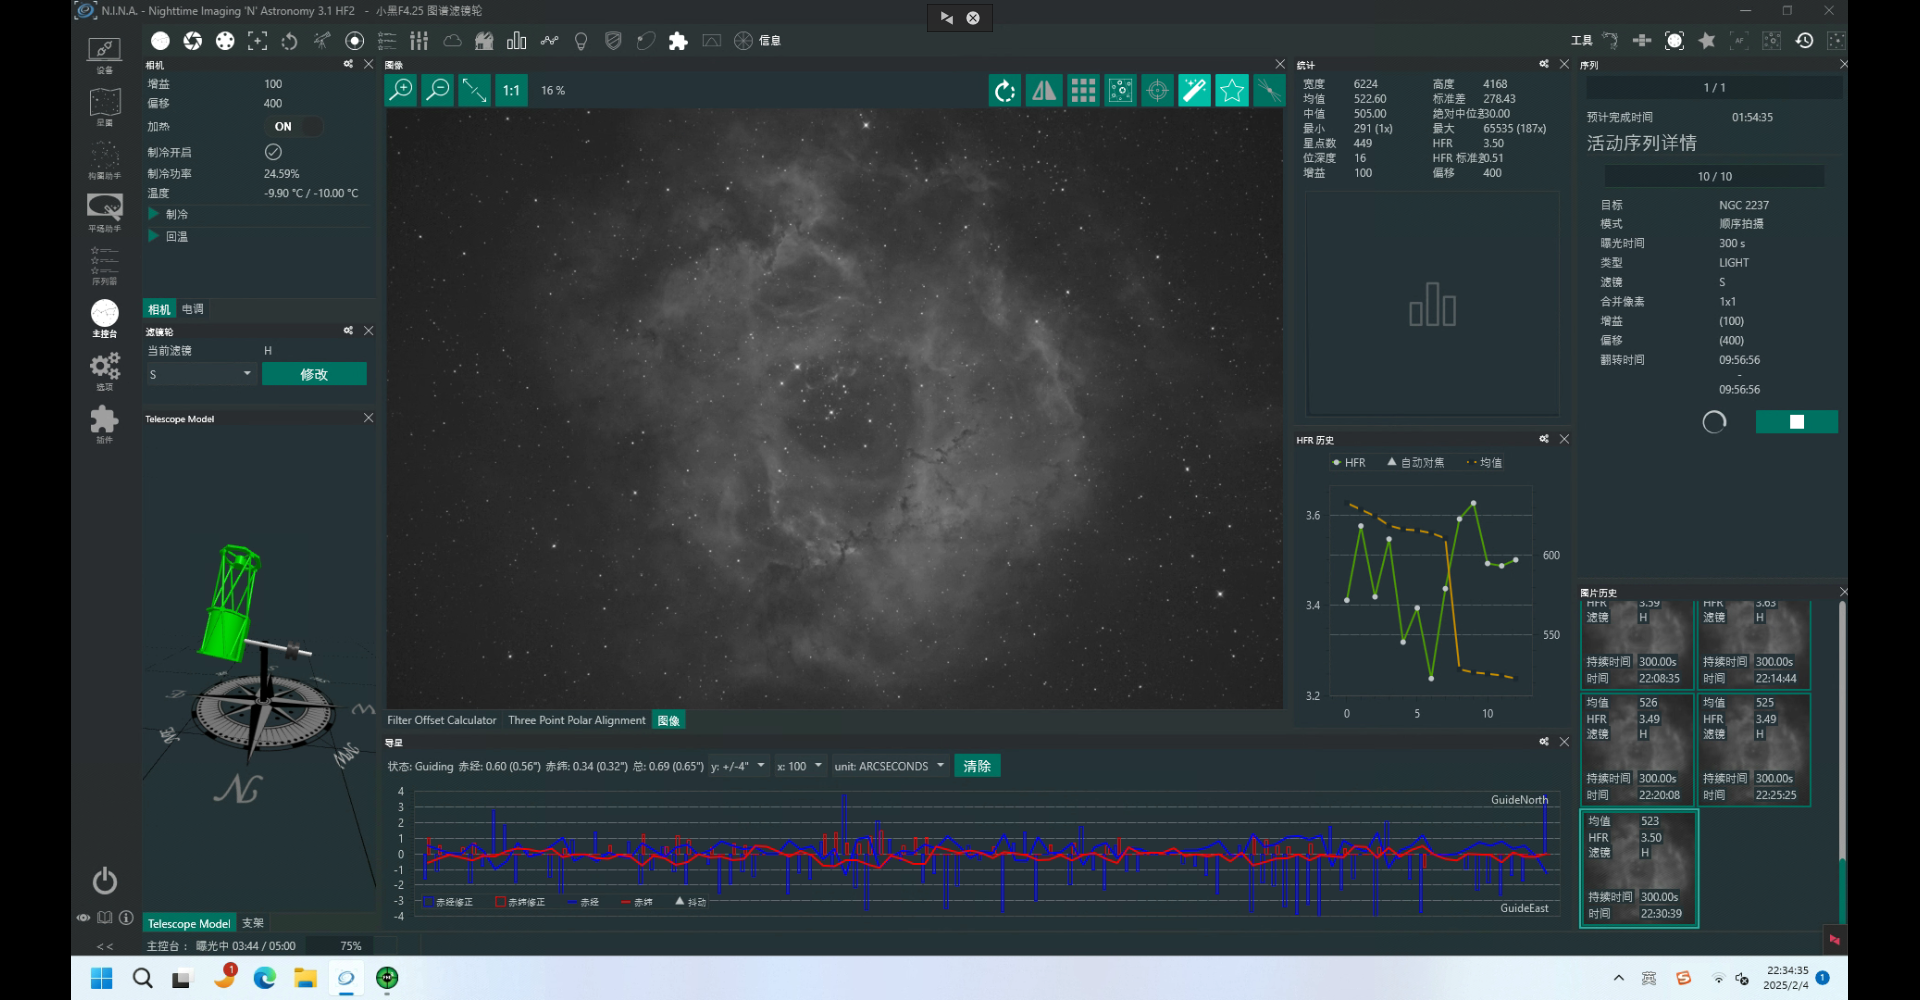The width and height of the screenshot is (1920, 1000).
Task: Open the guider unit ARCSECONDS dropdown
Action: pyautogui.click(x=889, y=766)
